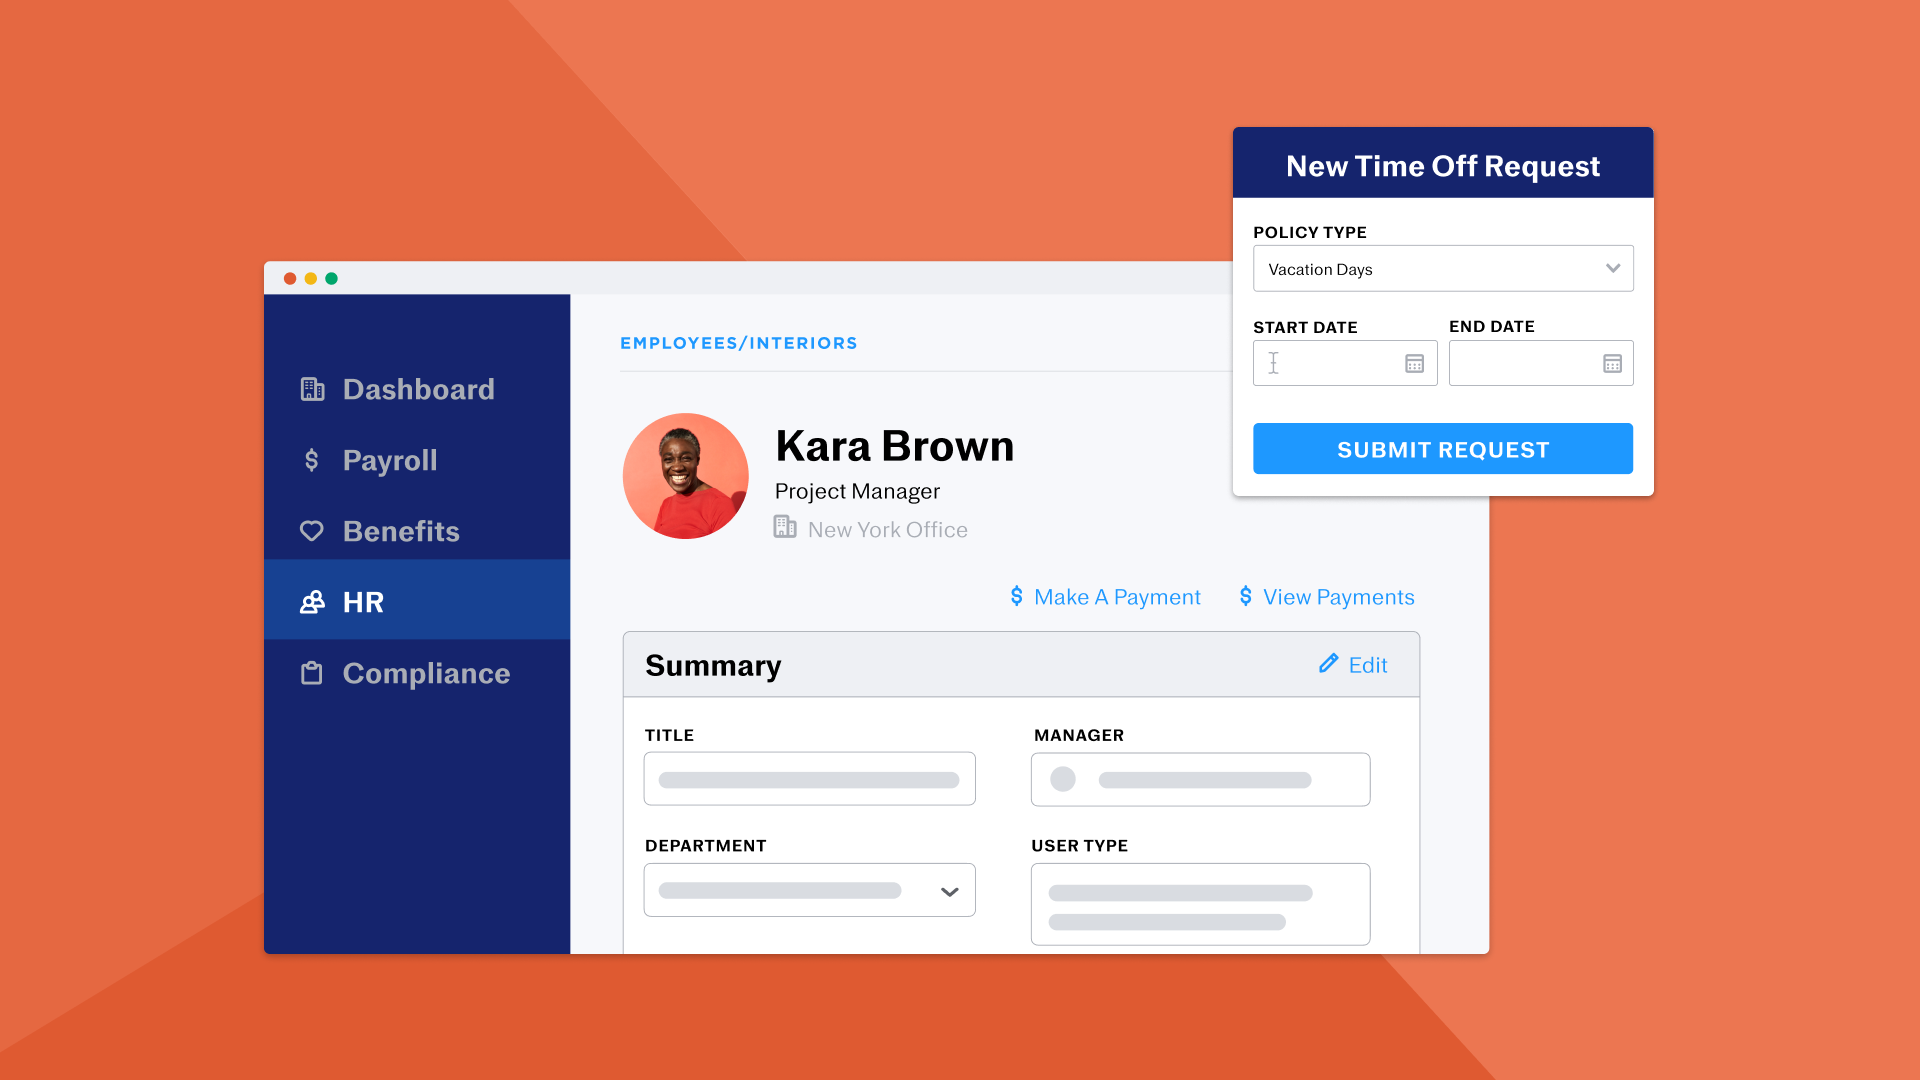The width and height of the screenshot is (1920, 1080).
Task: Open the Employees/Interiors breadcrumb
Action: coord(738,343)
